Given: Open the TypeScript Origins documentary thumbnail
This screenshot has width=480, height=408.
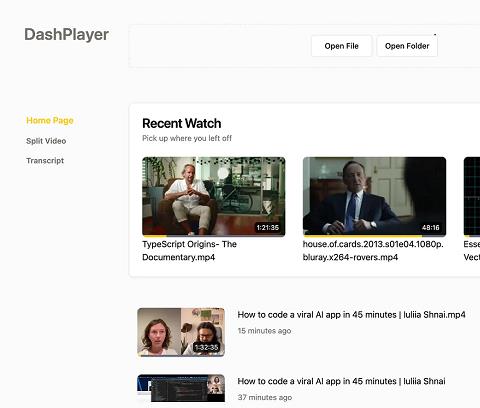Looking at the screenshot, I should [214, 196].
